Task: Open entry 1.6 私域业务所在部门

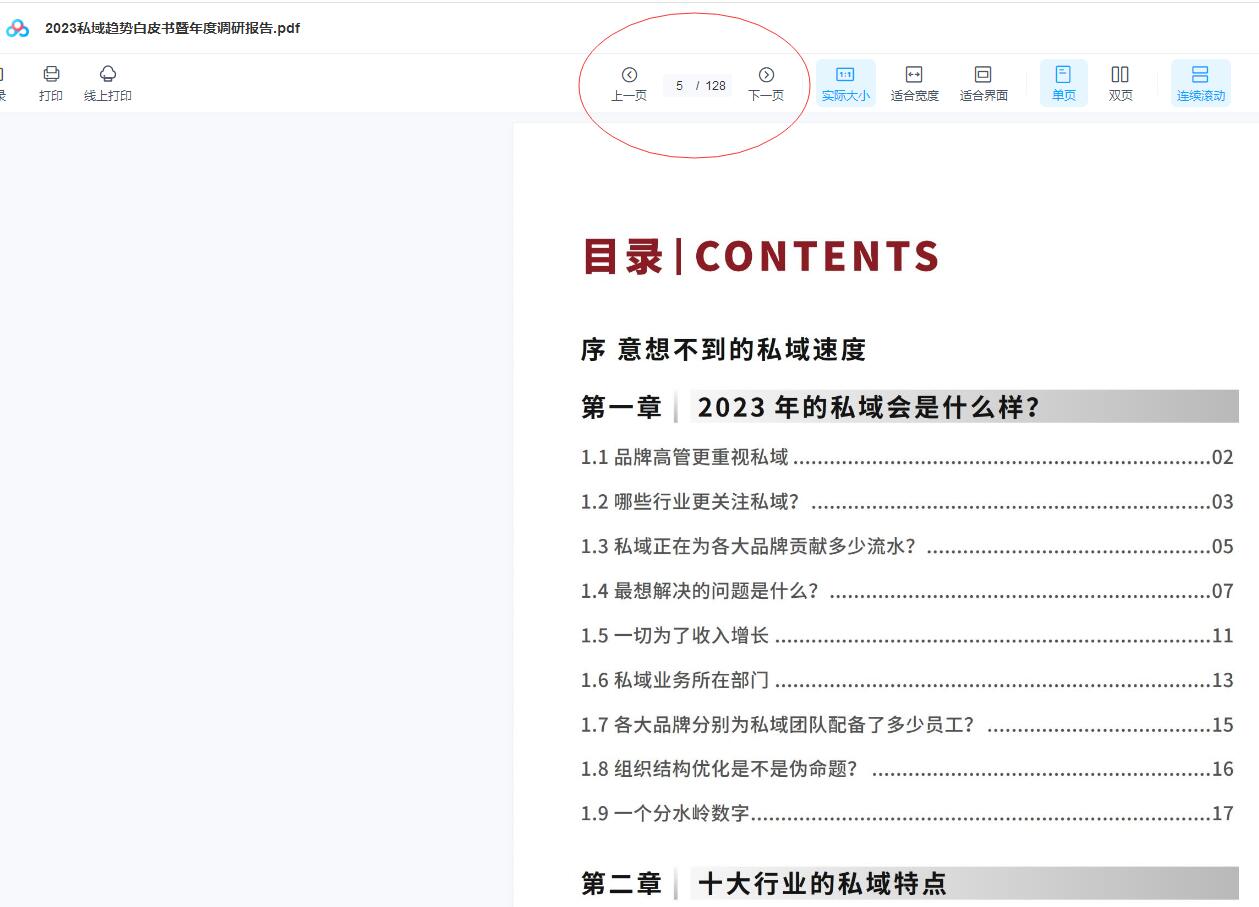Action: [690, 680]
